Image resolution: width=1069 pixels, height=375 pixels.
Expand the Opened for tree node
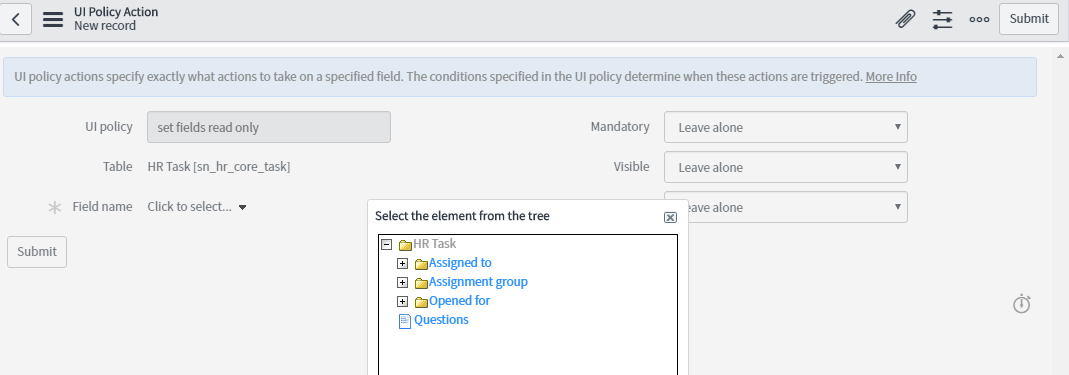click(x=402, y=301)
